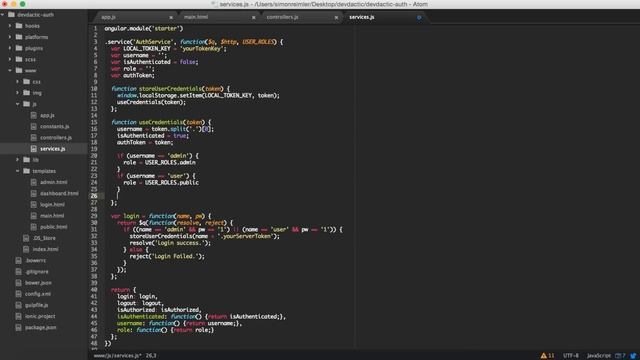This screenshot has width=640, height=360.
Task: Click 'yourTokenKey' string on line 4
Action: tap(202, 49)
